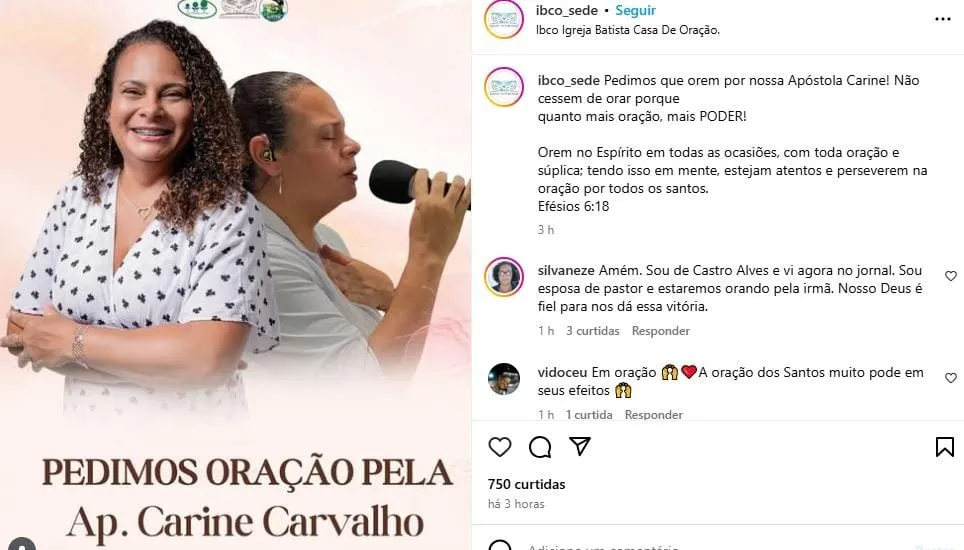
Task: Open the ibco_sede username in the header
Action: click(566, 10)
